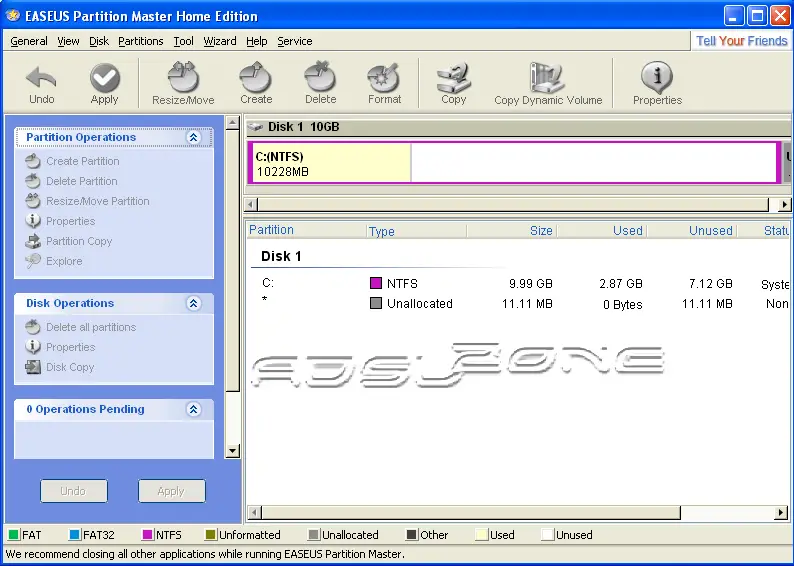Open the General menu
This screenshot has width=794, height=566.
[x=29, y=41]
